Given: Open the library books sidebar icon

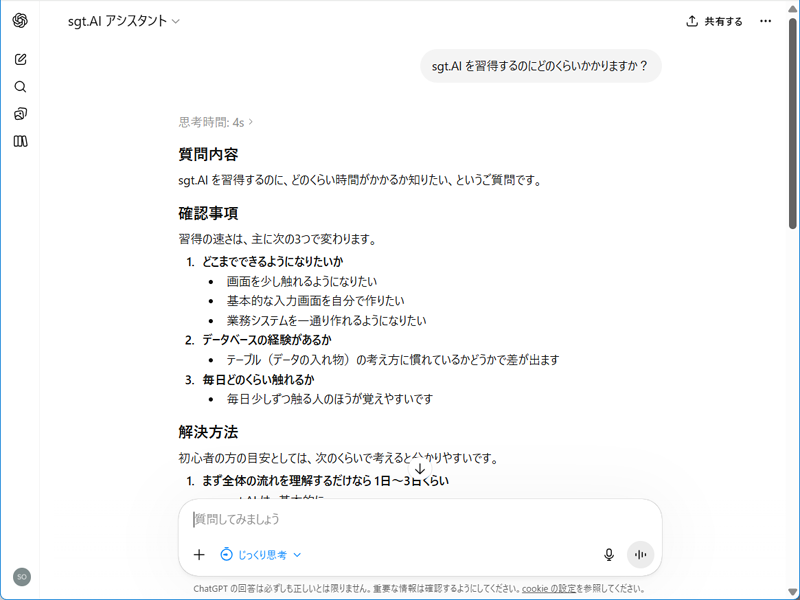Looking at the screenshot, I should pyautogui.click(x=20, y=141).
